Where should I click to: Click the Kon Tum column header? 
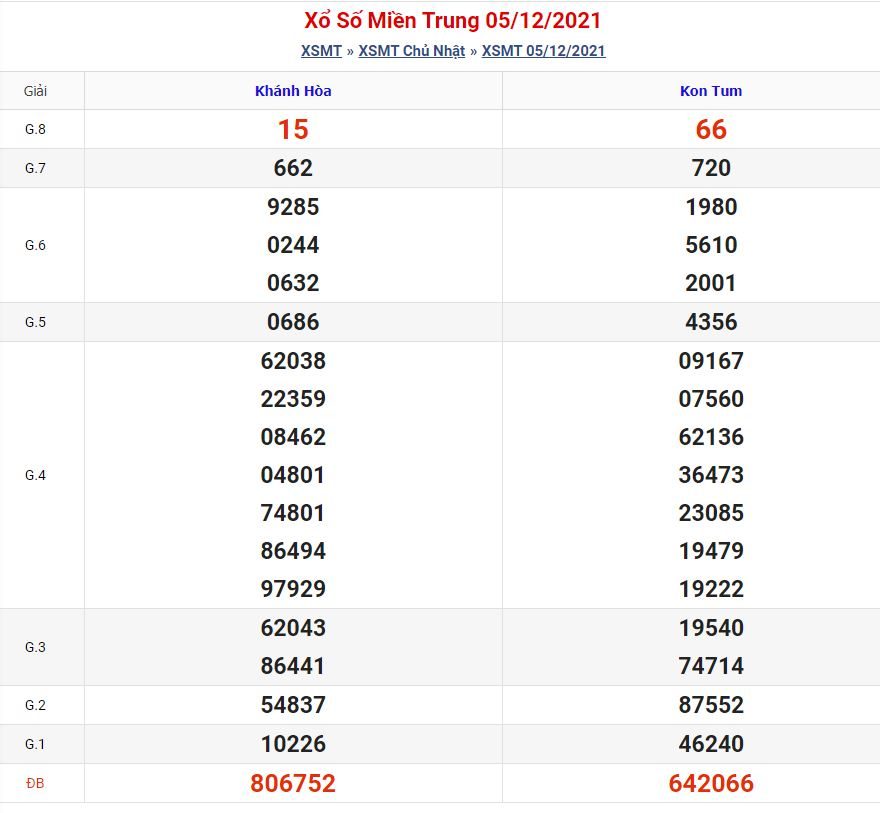[711, 91]
